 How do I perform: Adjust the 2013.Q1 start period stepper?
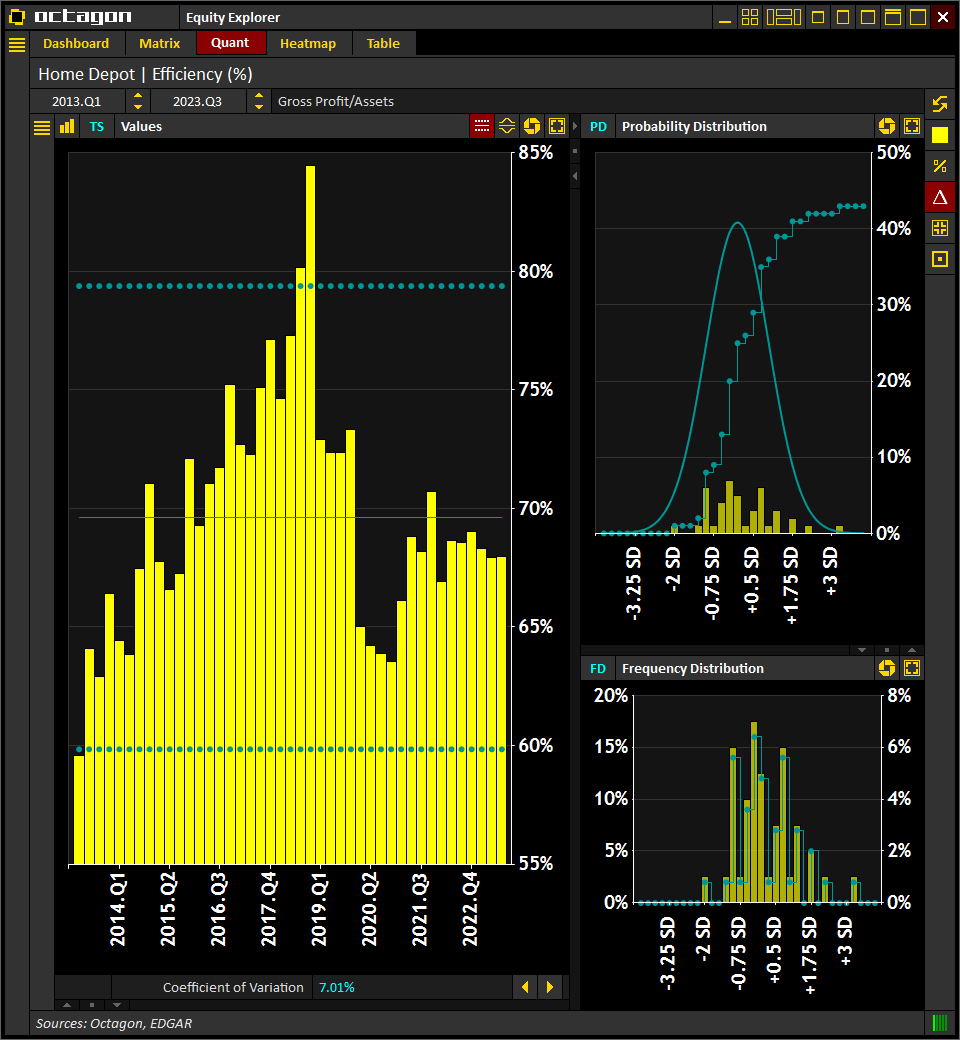pos(138,101)
